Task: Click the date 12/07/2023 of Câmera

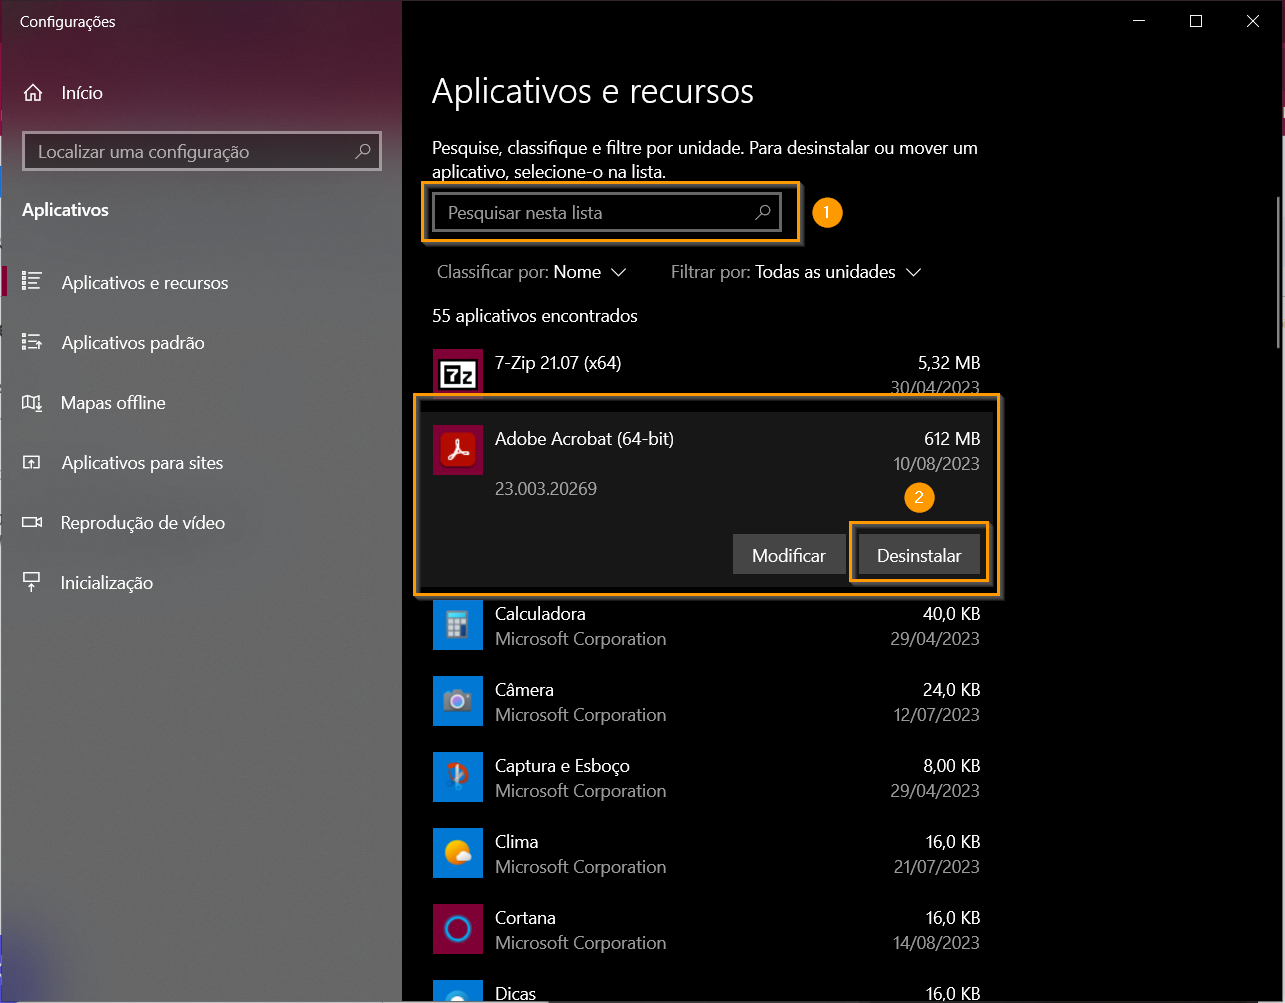Action: [936, 715]
